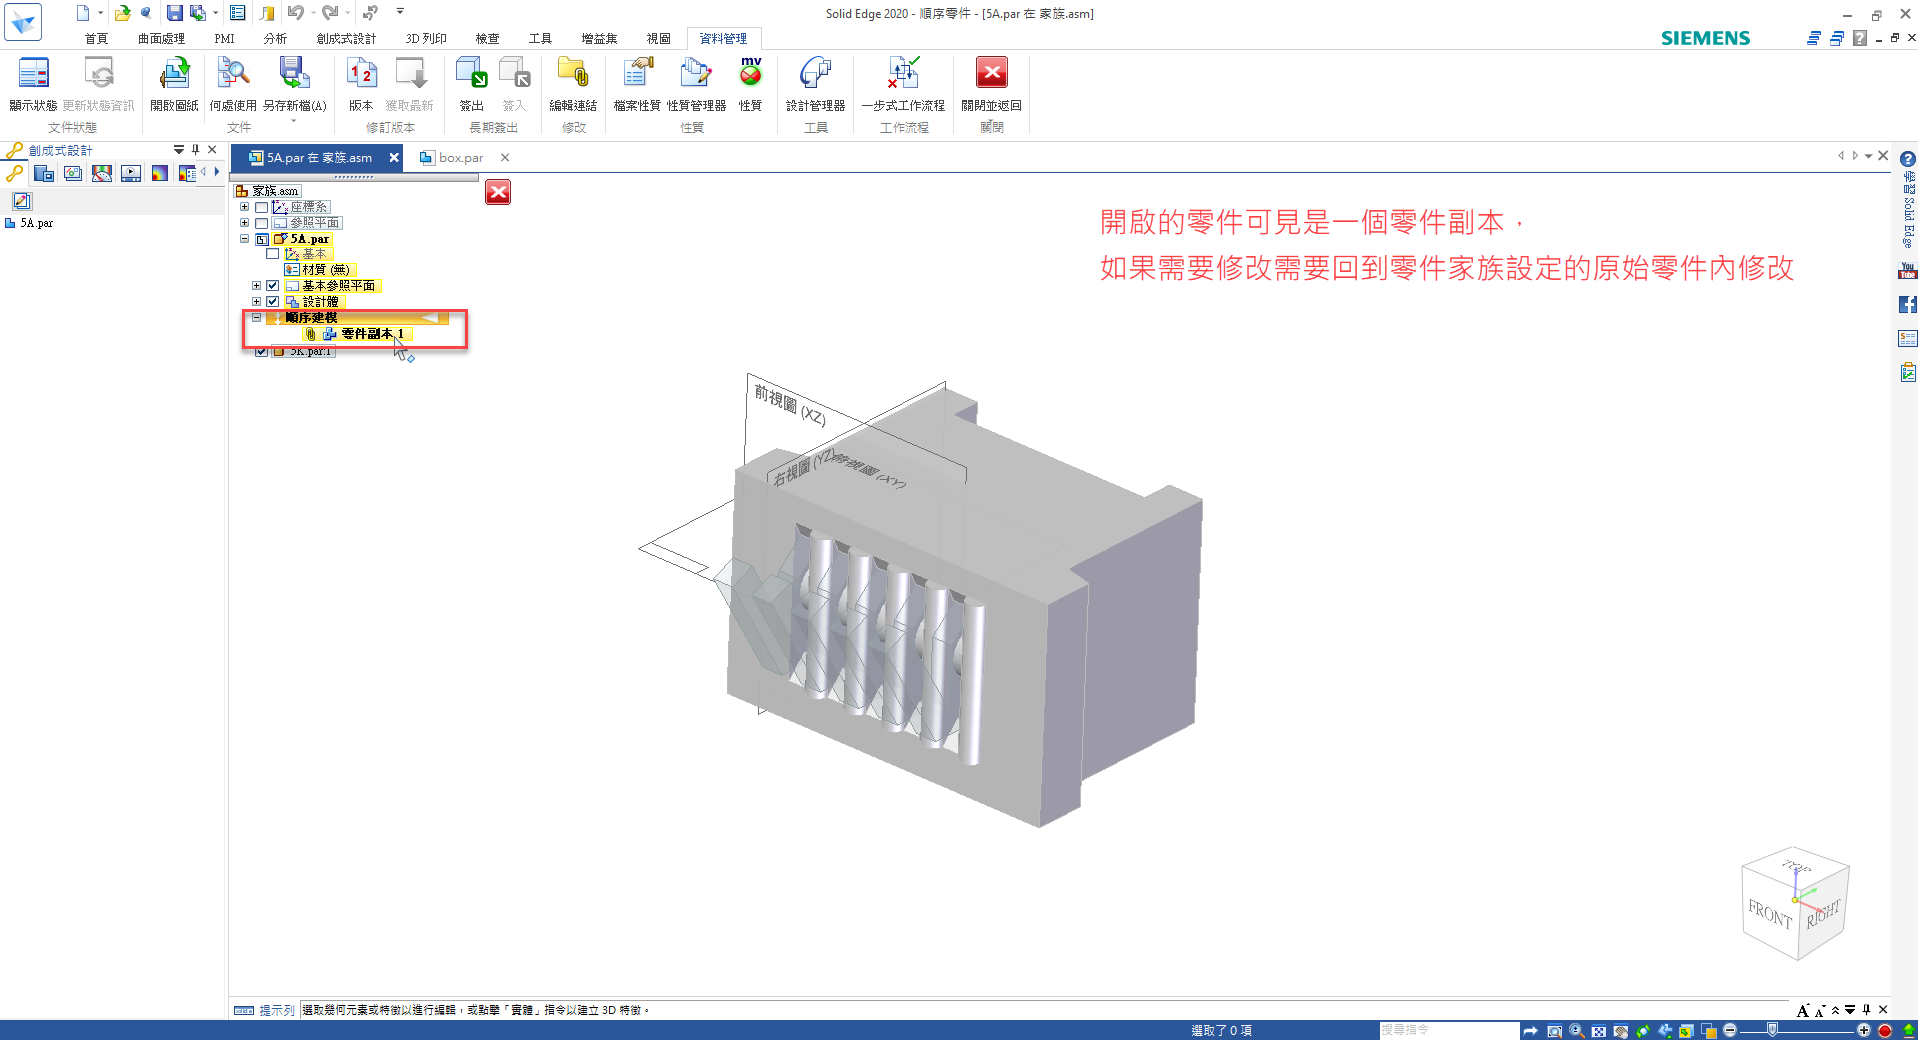The height and width of the screenshot is (1040, 1918).
Task: Click the Undo arrow icon
Action: pos(296,13)
